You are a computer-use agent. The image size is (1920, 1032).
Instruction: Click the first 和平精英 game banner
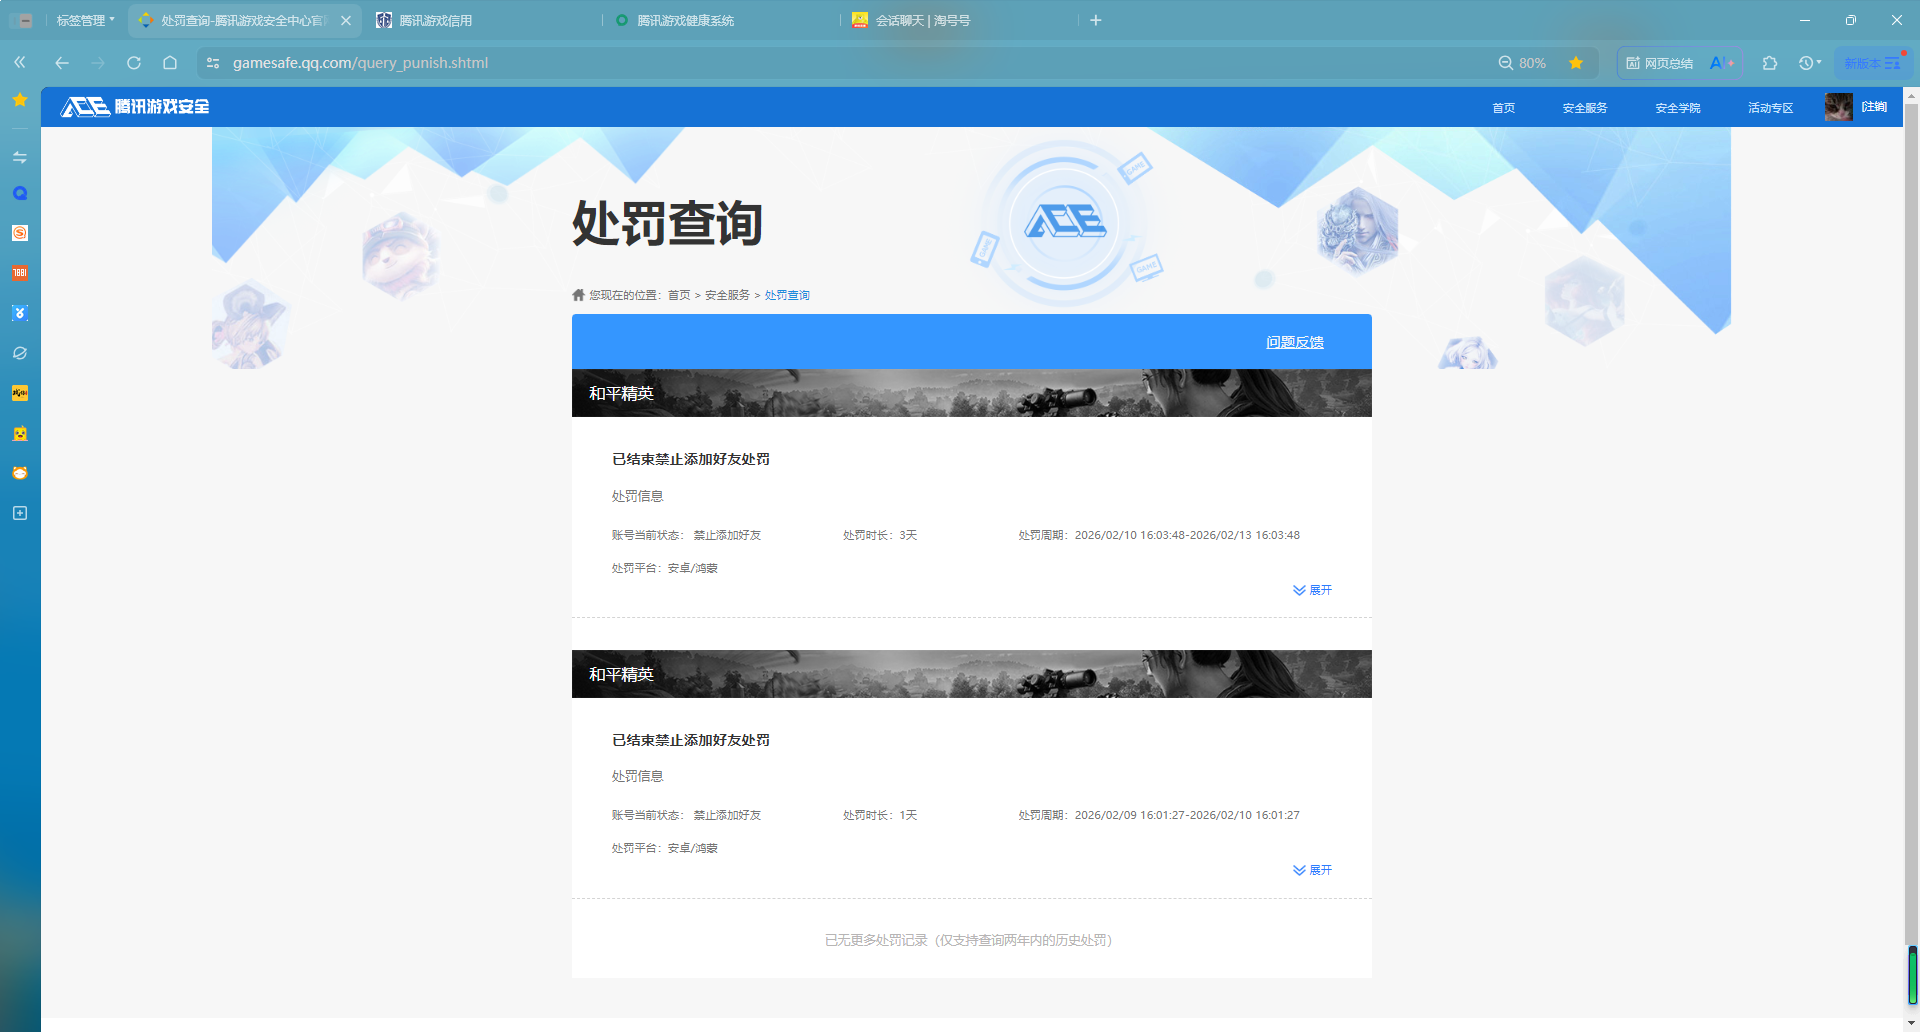(x=972, y=393)
